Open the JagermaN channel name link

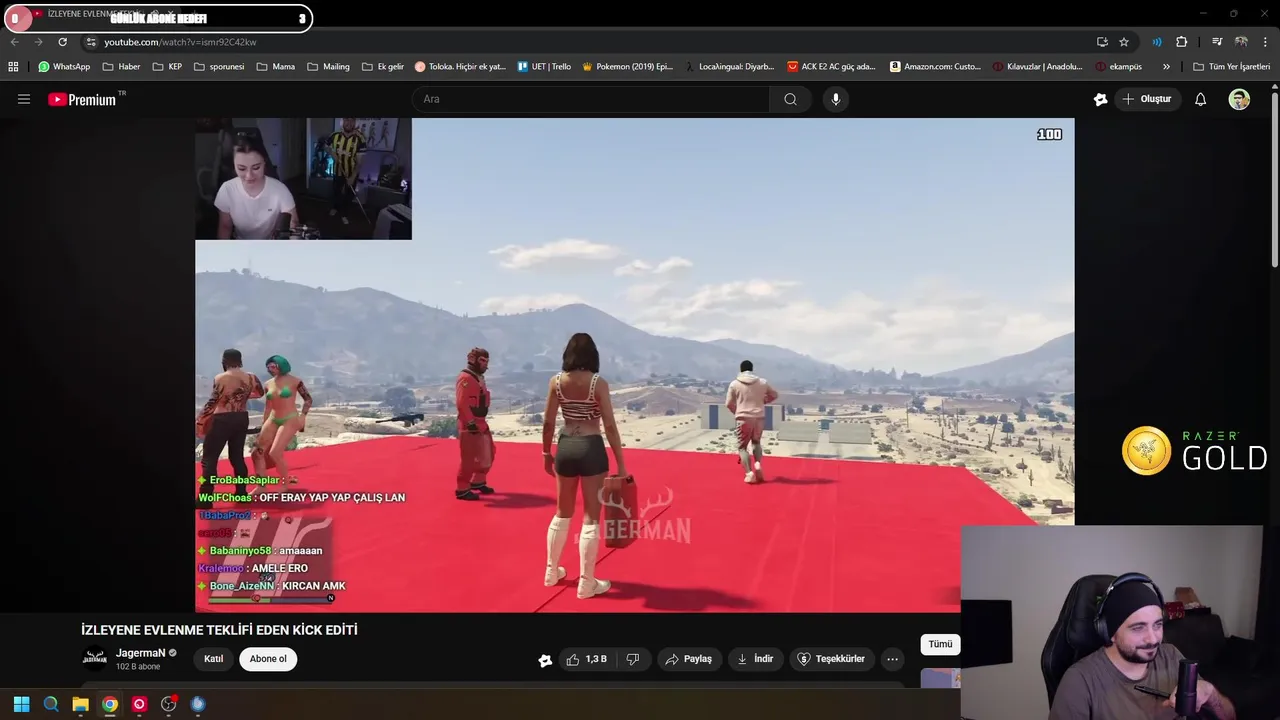[140, 653]
